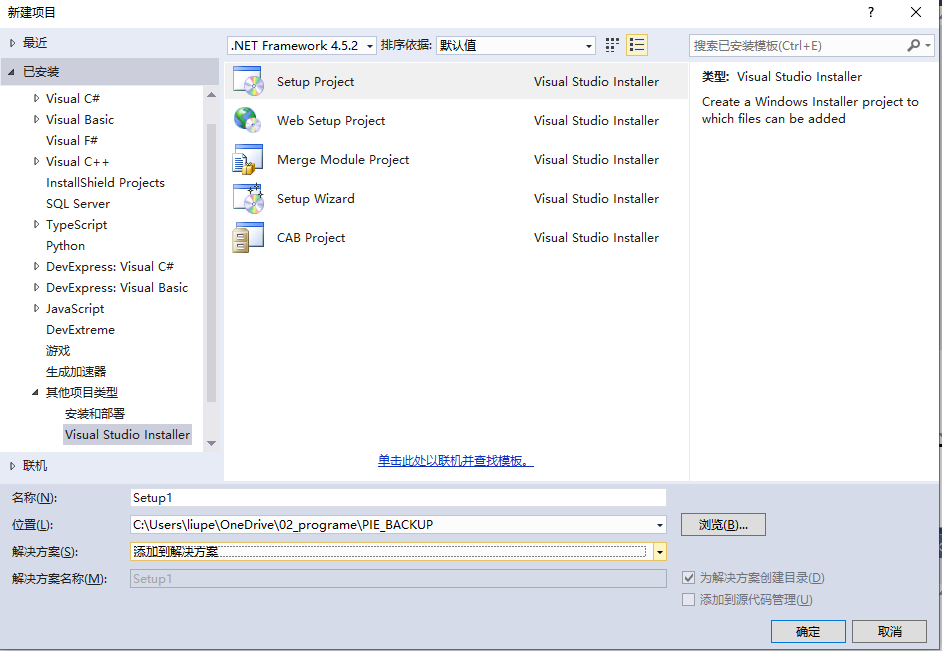Toggle add to source control checkbox
942x651 pixels.
[x=688, y=599]
